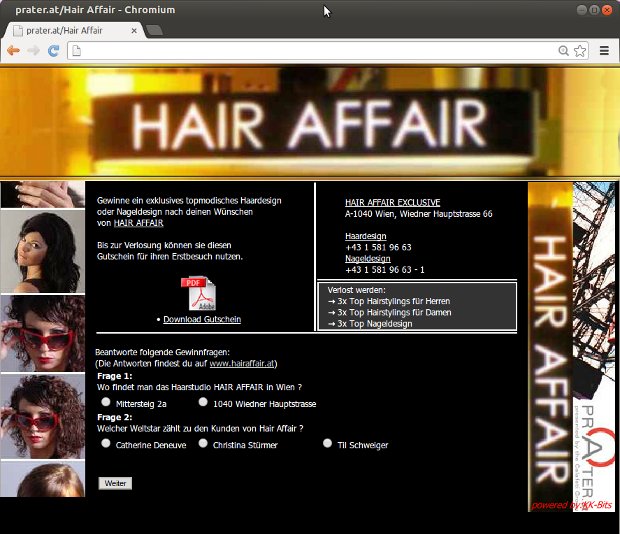The image size is (620, 534).
Task: Click the phone number '+43 1 581 96 63 - 1'
Action: (385, 270)
